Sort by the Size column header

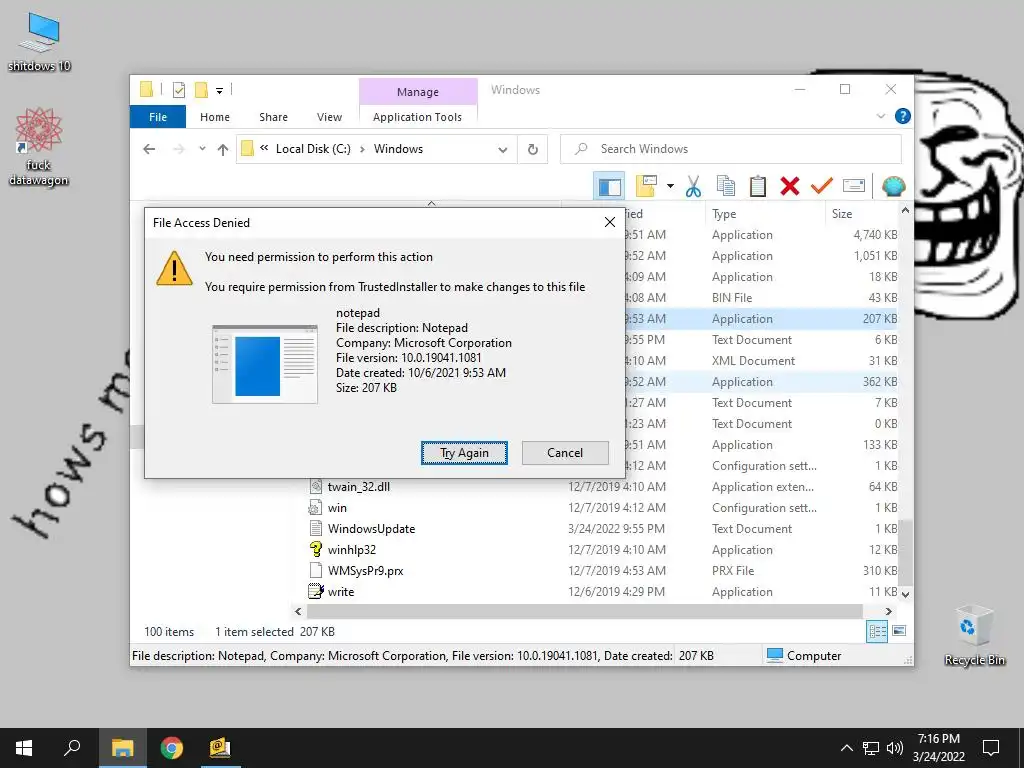[842, 214]
